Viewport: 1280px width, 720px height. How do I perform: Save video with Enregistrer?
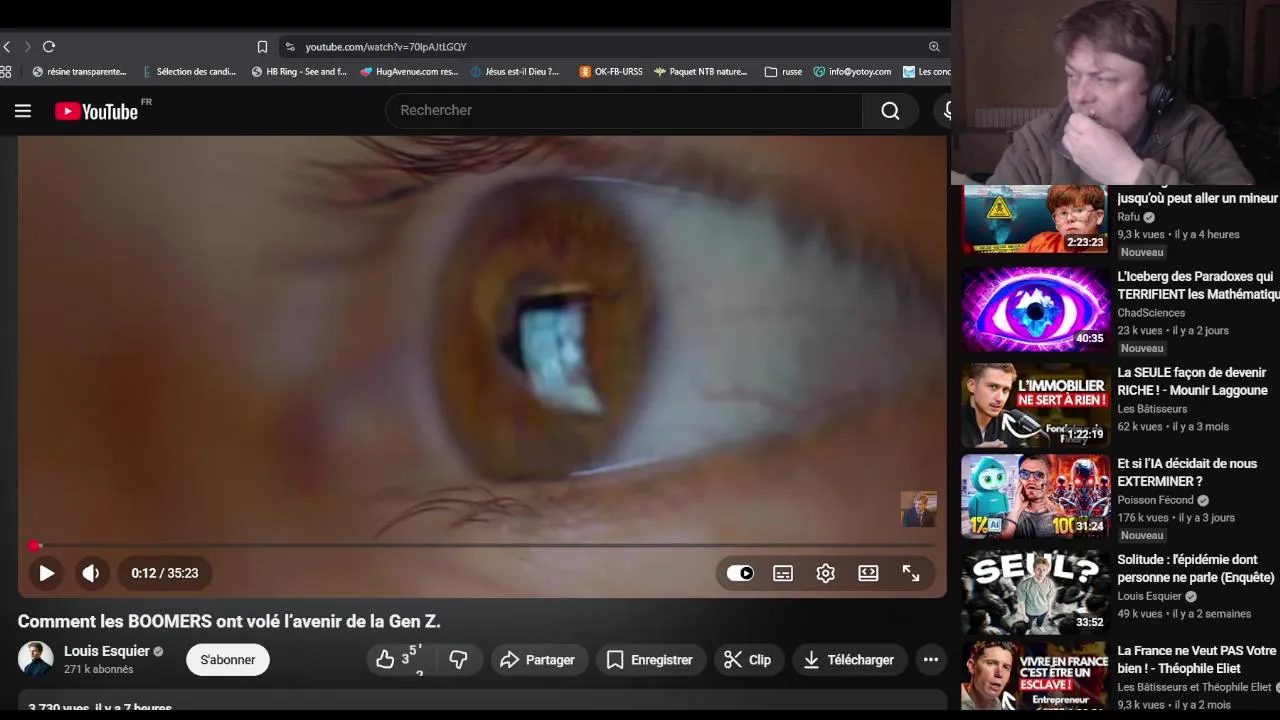(650, 659)
